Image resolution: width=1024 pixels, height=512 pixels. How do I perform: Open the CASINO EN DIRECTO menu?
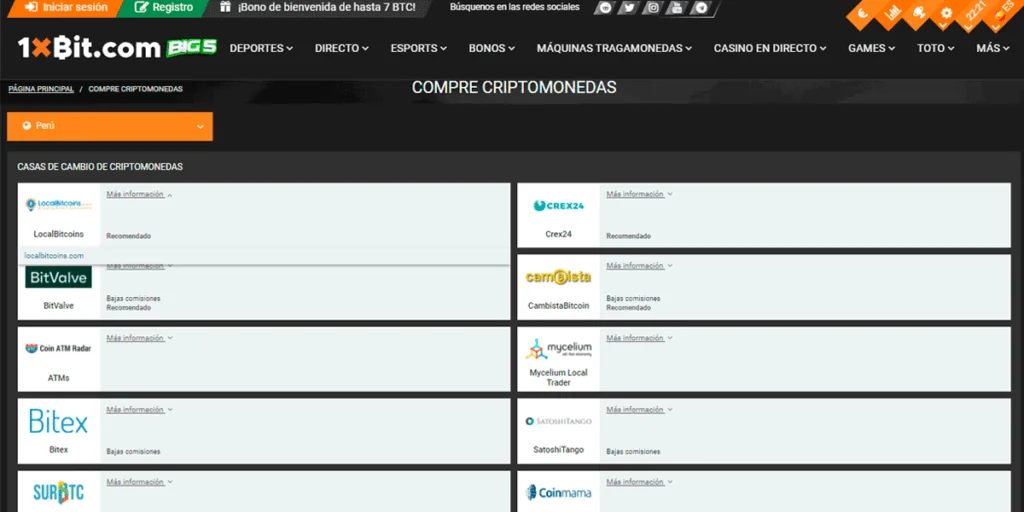pos(770,48)
